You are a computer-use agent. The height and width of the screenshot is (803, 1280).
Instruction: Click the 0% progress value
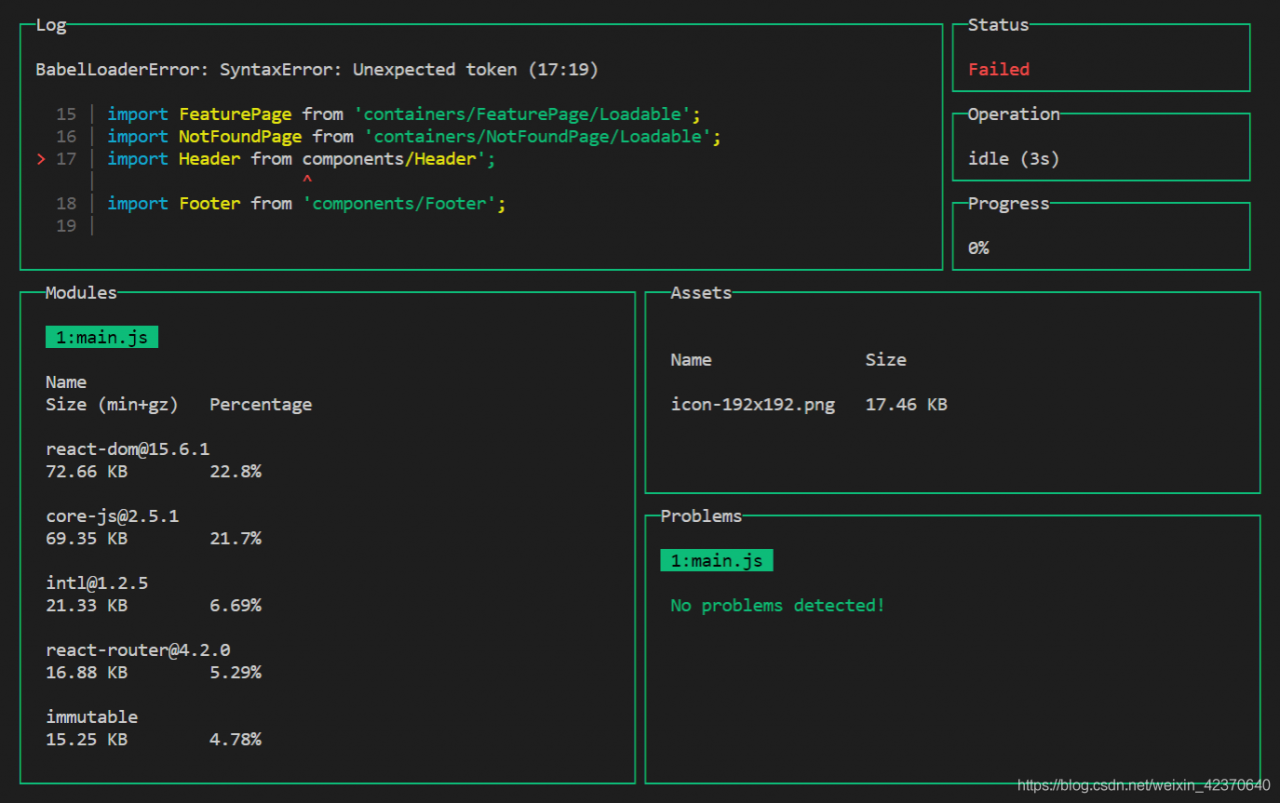(x=978, y=248)
